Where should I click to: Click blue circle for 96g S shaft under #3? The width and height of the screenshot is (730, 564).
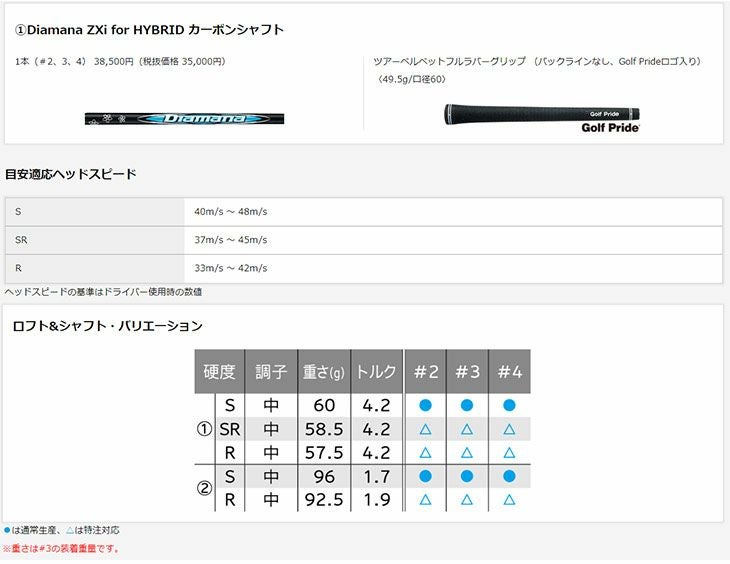(467, 477)
